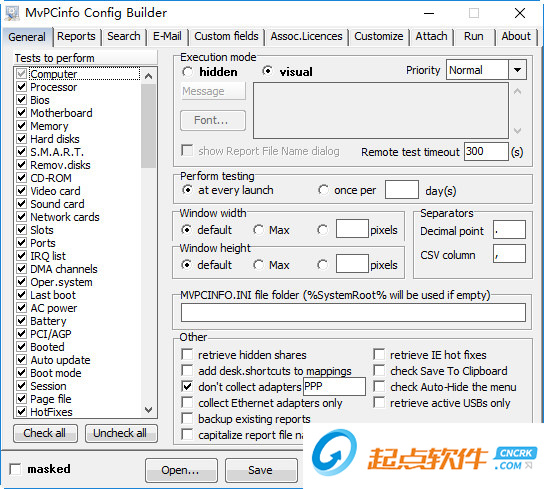Select the hidden execution mode

coord(187,72)
